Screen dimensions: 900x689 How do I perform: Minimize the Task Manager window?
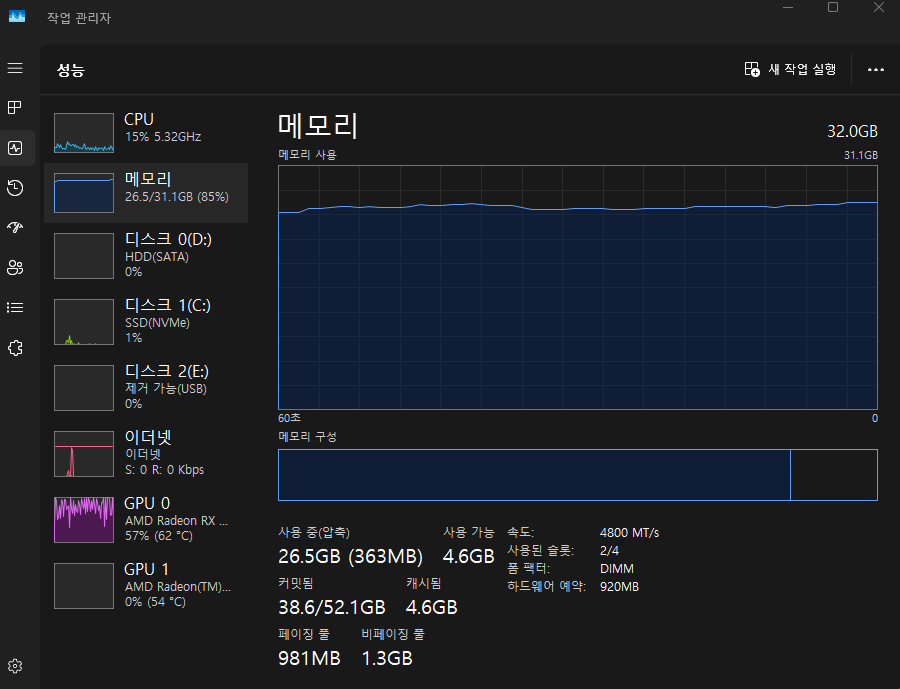coord(788,7)
